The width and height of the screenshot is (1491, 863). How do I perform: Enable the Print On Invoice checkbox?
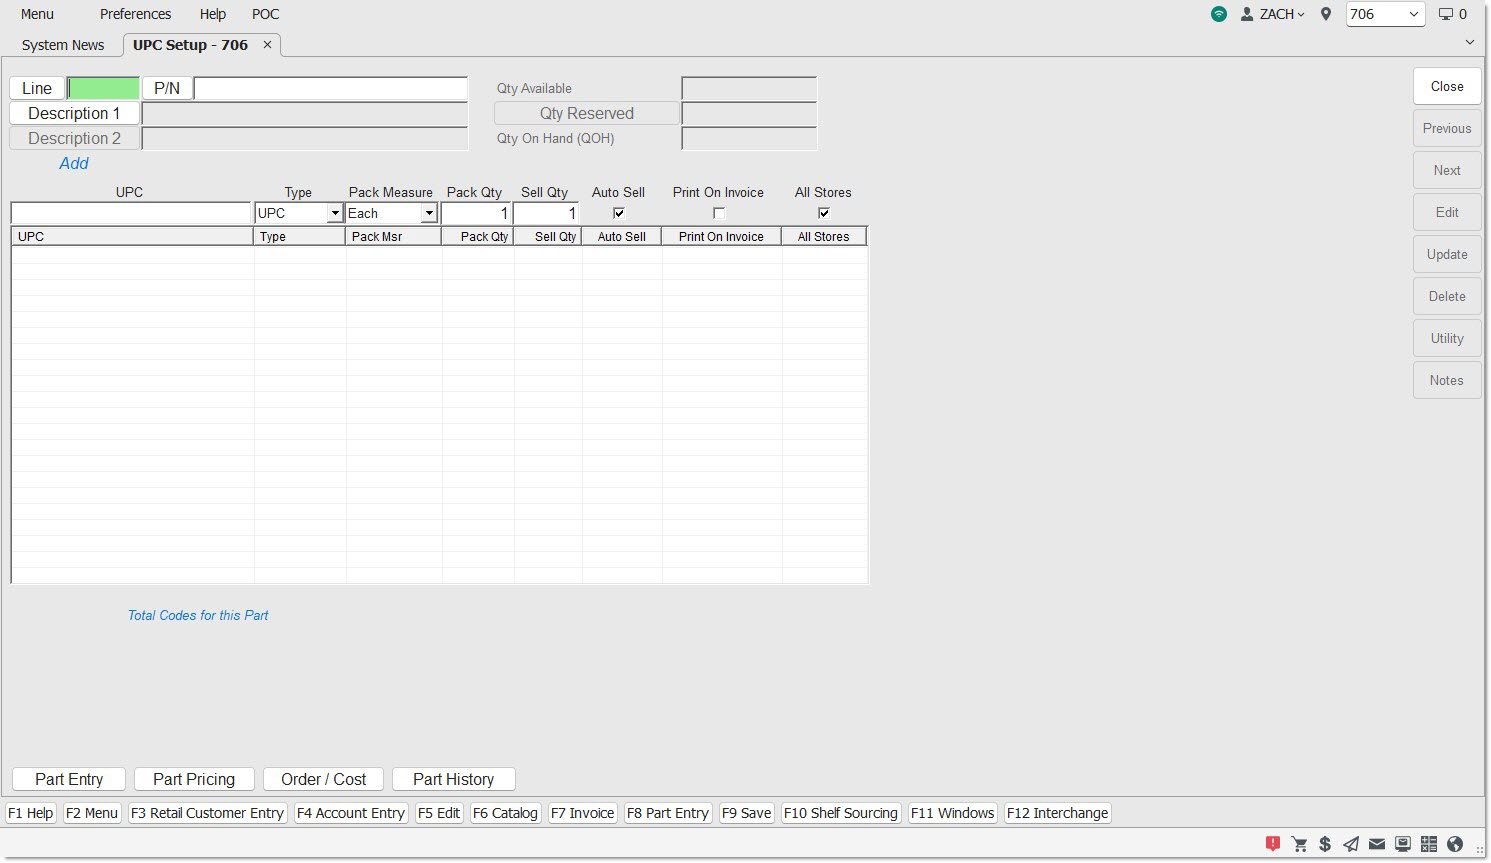point(718,213)
